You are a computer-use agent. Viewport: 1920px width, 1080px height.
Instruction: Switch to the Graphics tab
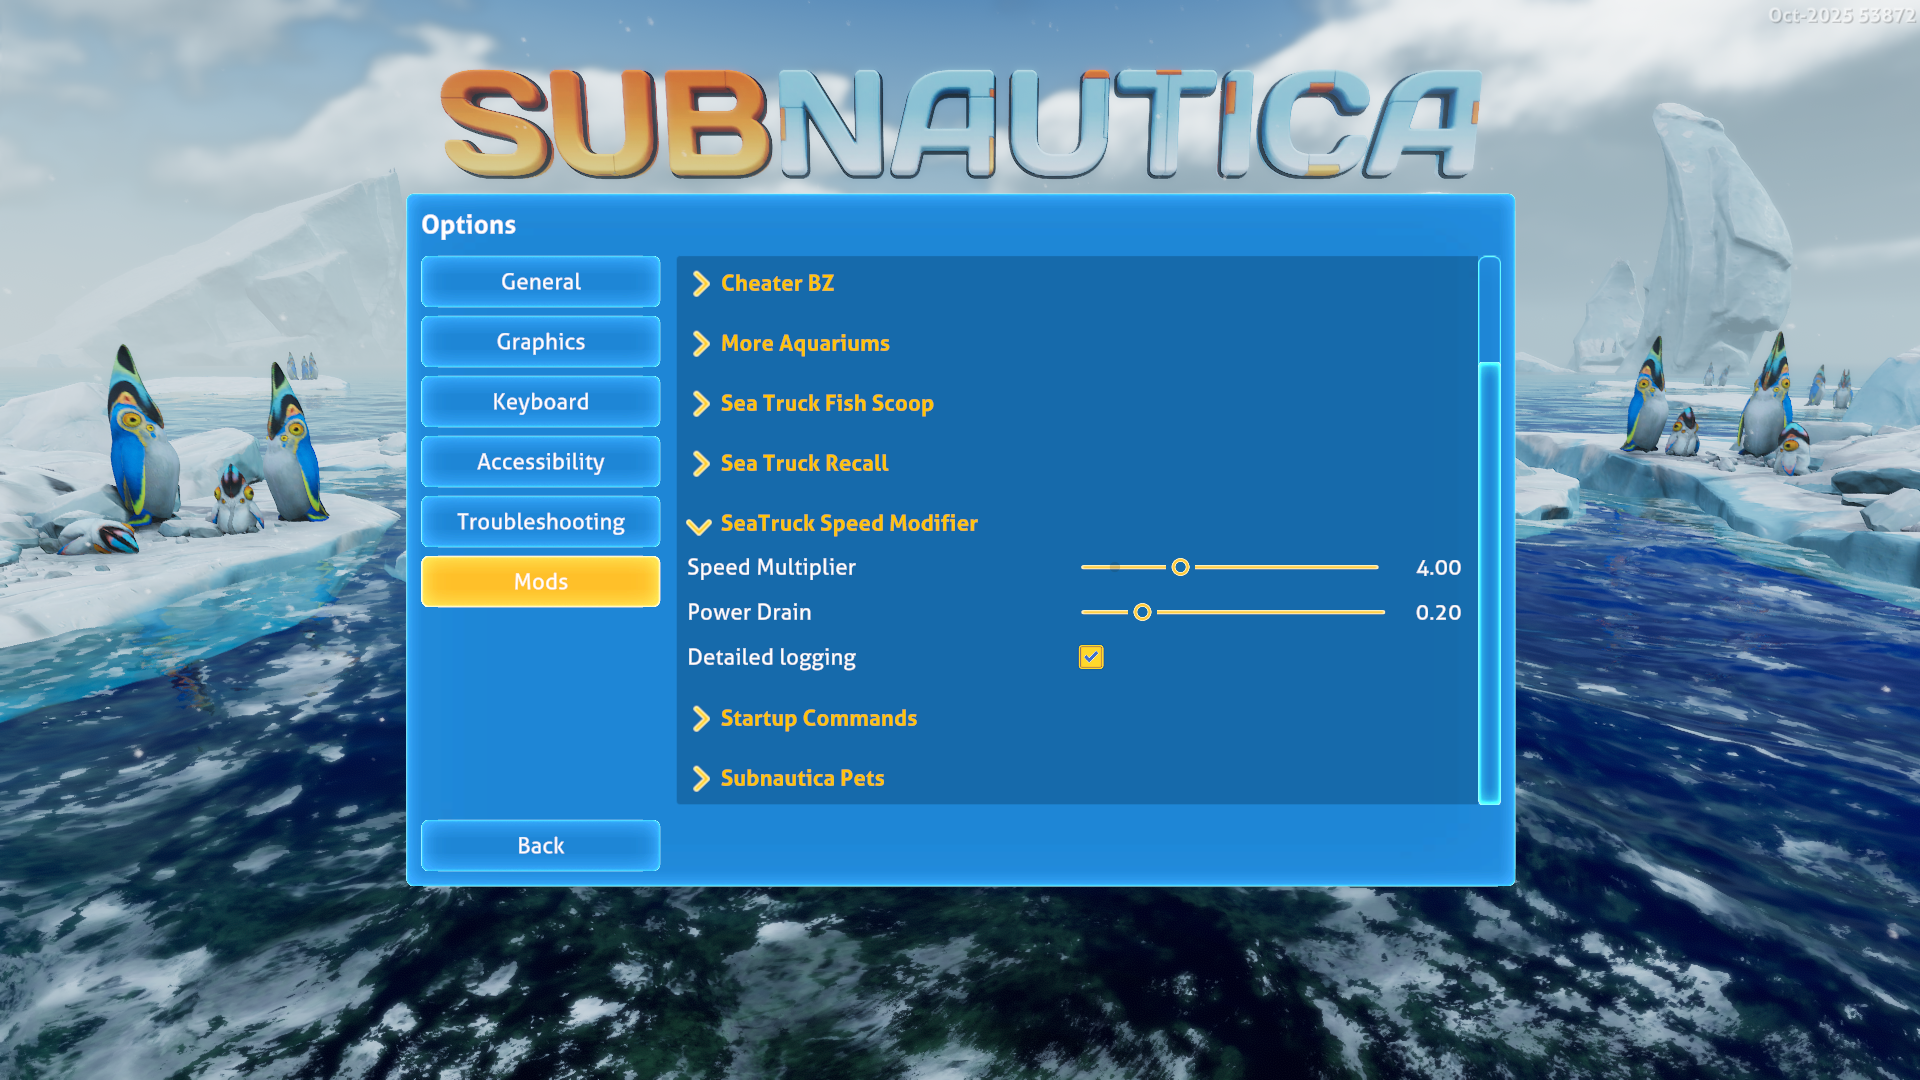(x=540, y=342)
